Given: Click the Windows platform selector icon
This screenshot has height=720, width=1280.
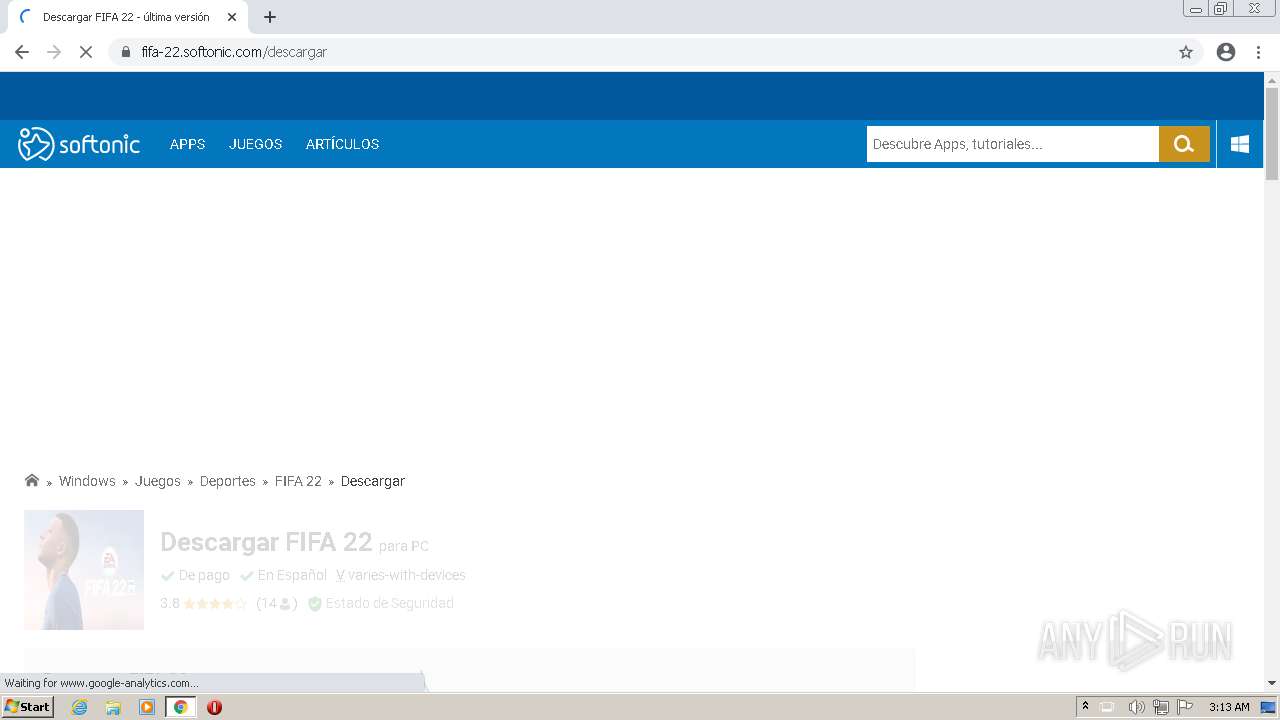Looking at the screenshot, I should (x=1240, y=144).
